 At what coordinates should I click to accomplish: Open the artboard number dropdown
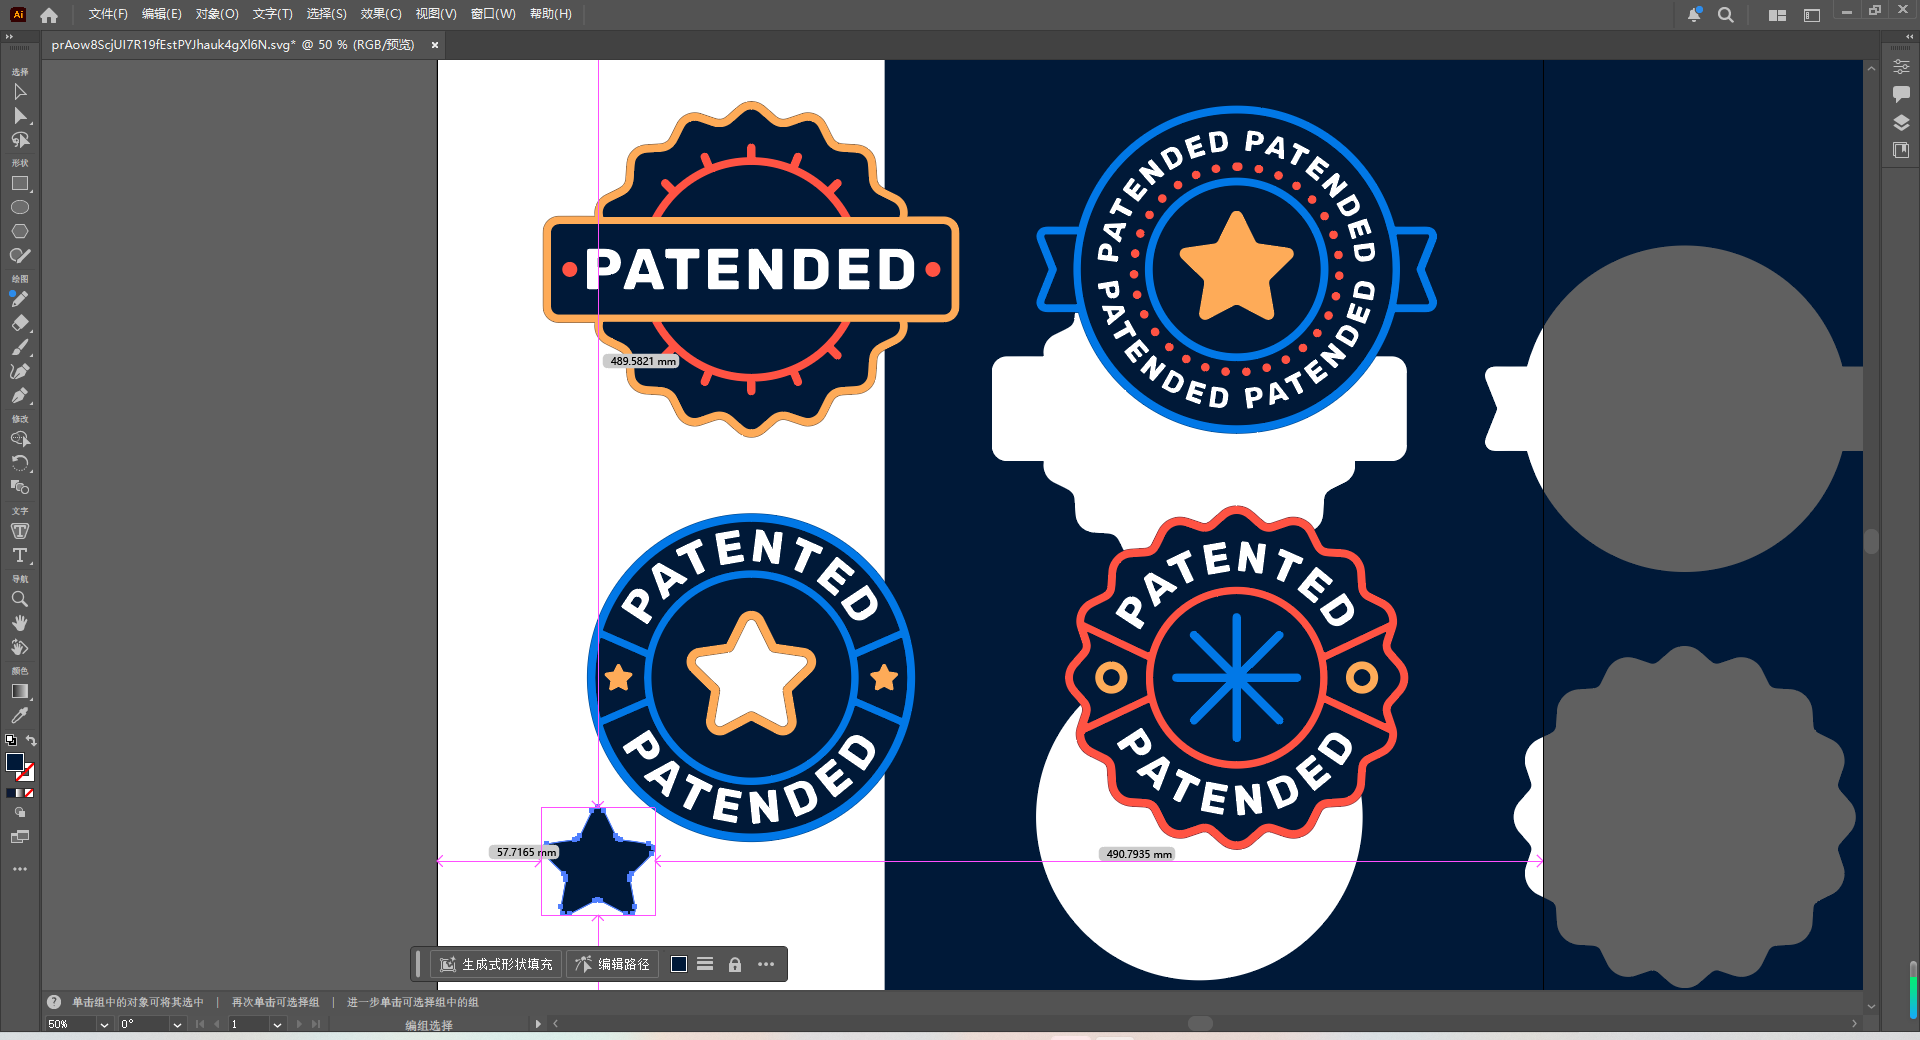pos(276,1024)
